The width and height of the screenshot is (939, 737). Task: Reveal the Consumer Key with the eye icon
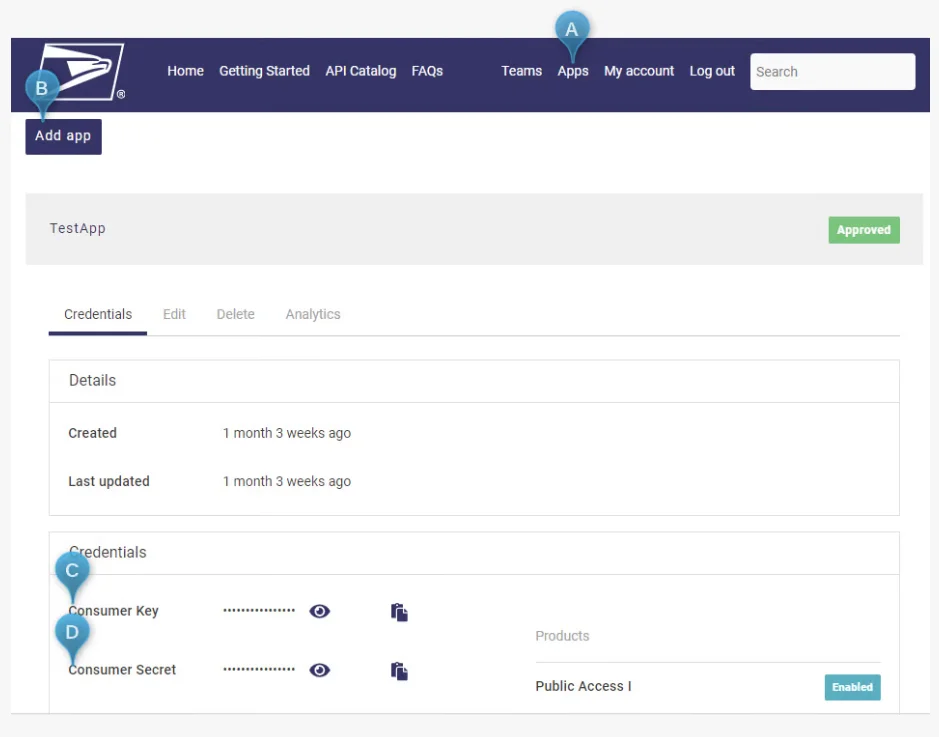319,611
